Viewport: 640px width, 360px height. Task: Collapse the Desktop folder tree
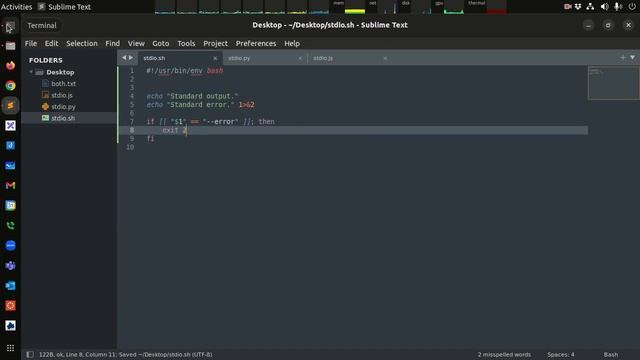[x=31, y=72]
